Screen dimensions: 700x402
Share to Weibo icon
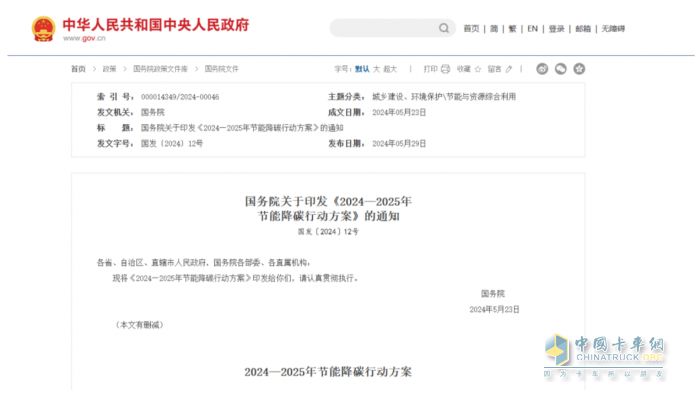[x=543, y=69]
